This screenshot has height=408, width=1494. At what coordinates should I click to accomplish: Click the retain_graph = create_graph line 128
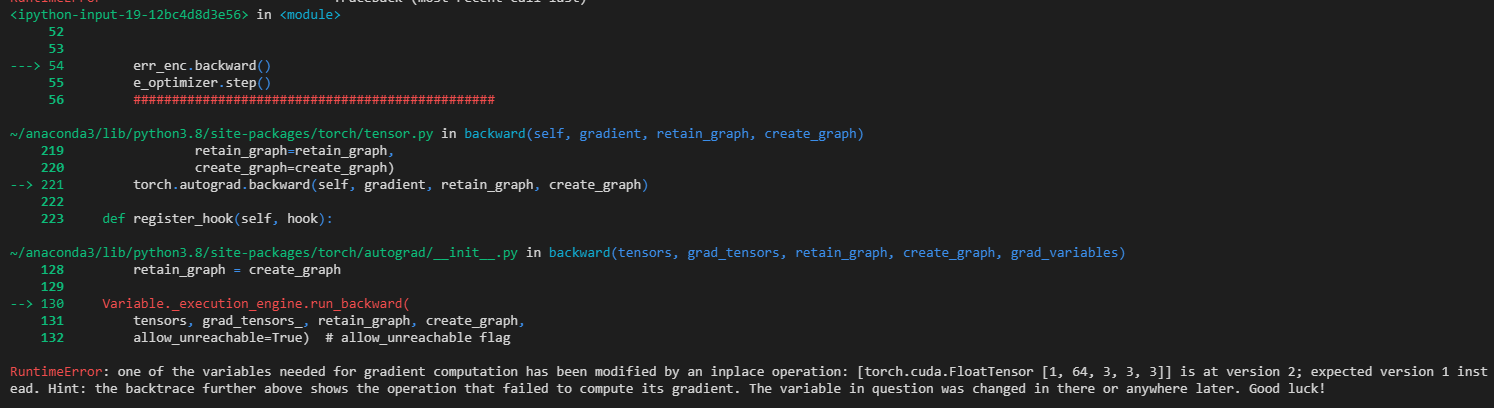pyautogui.click(x=237, y=270)
